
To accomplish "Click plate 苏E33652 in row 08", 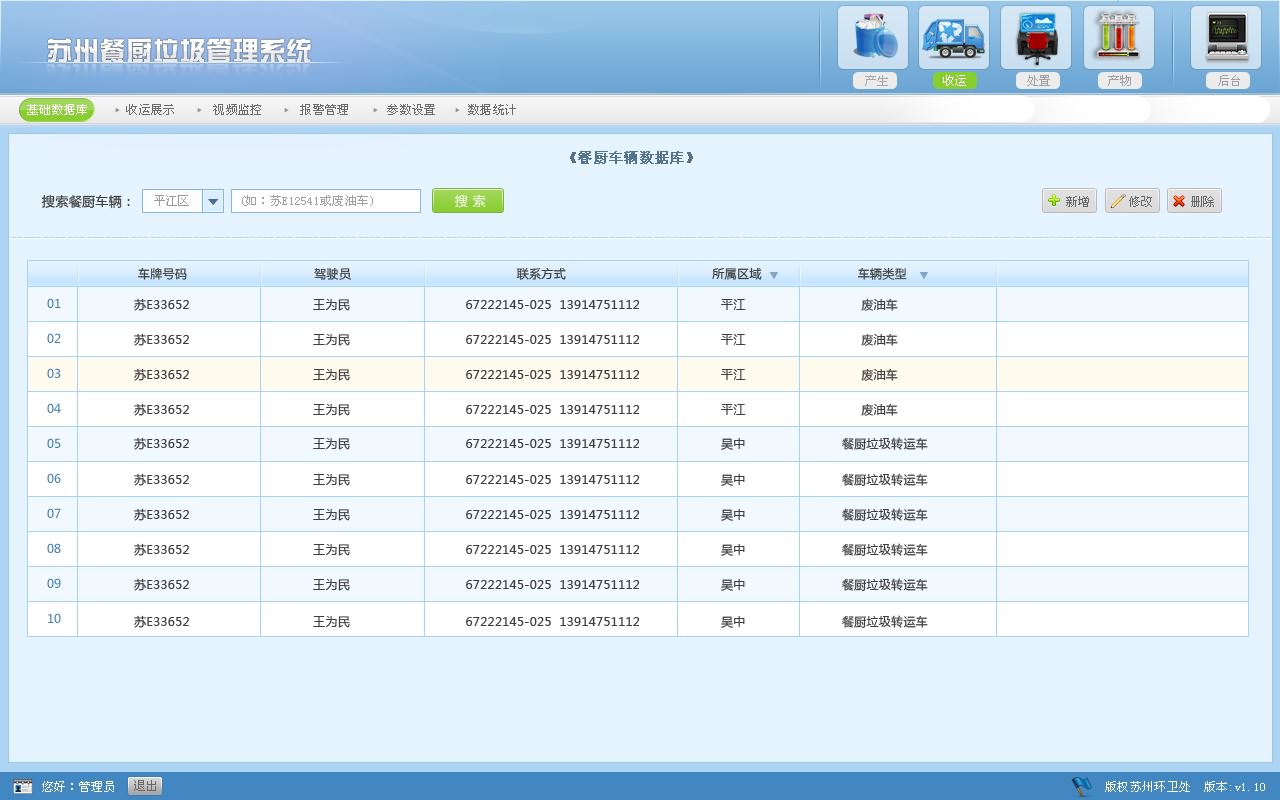I will 162,550.
